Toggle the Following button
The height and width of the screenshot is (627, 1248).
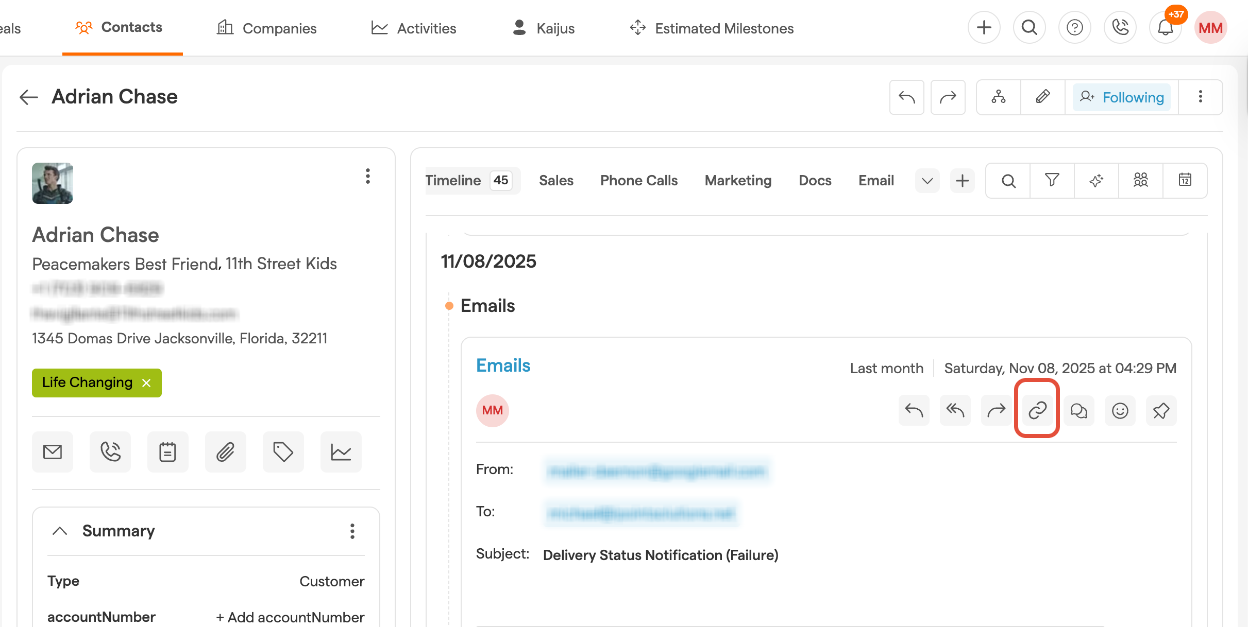[x=1122, y=97]
